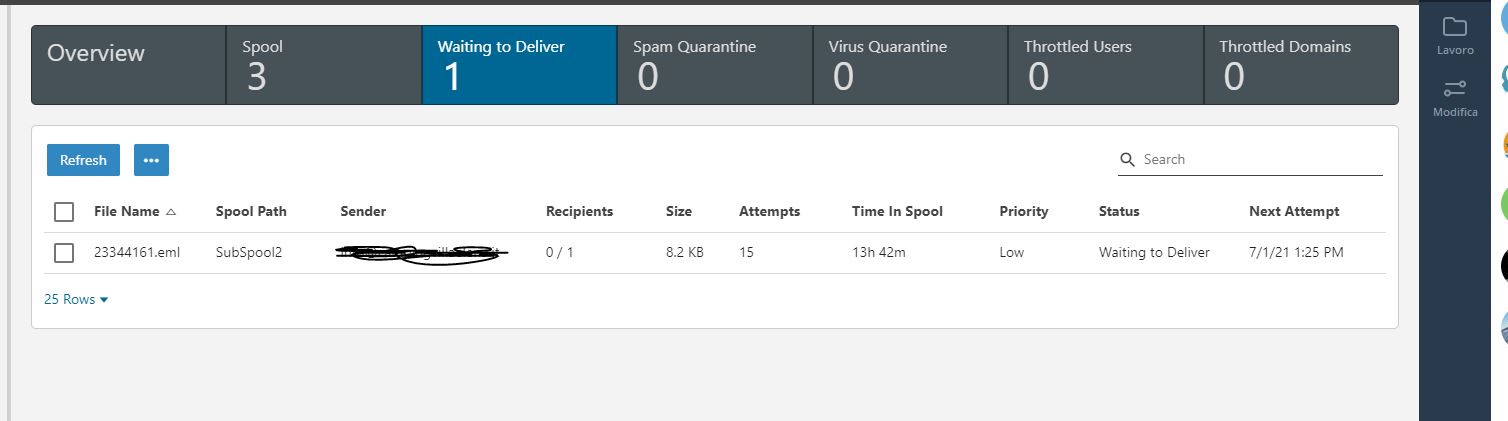Click the Lavoro folder icon
The image size is (1508, 421).
click(1455, 27)
